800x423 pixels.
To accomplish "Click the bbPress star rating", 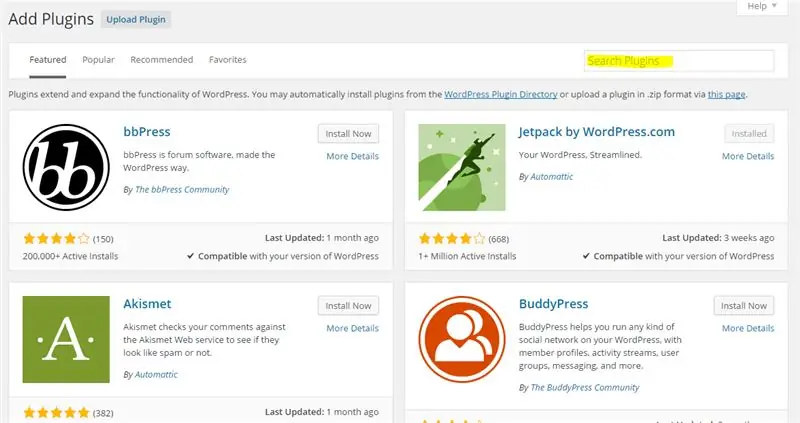I will (x=57, y=238).
